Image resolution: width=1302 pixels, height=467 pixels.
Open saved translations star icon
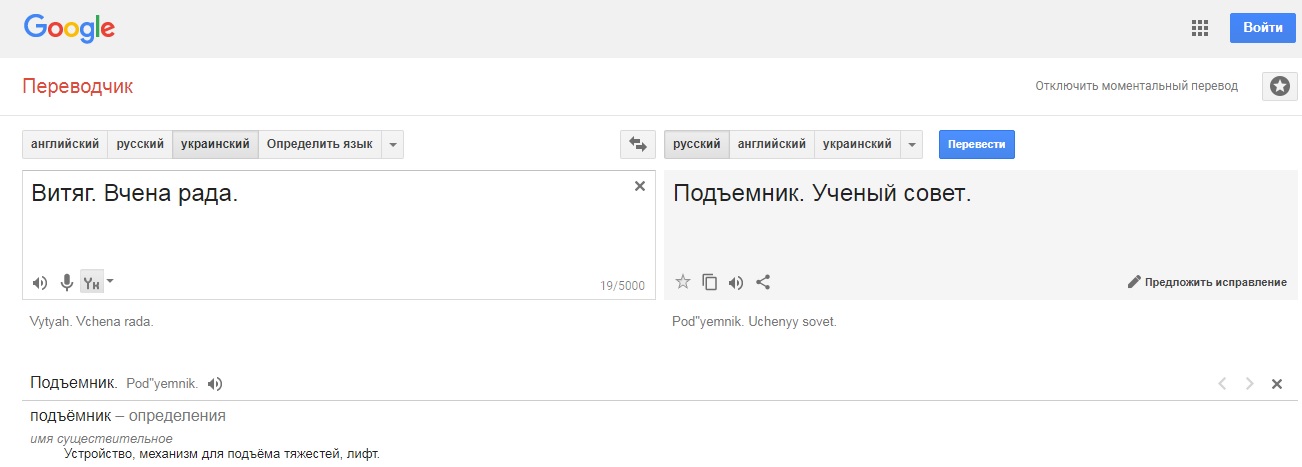[1278, 86]
